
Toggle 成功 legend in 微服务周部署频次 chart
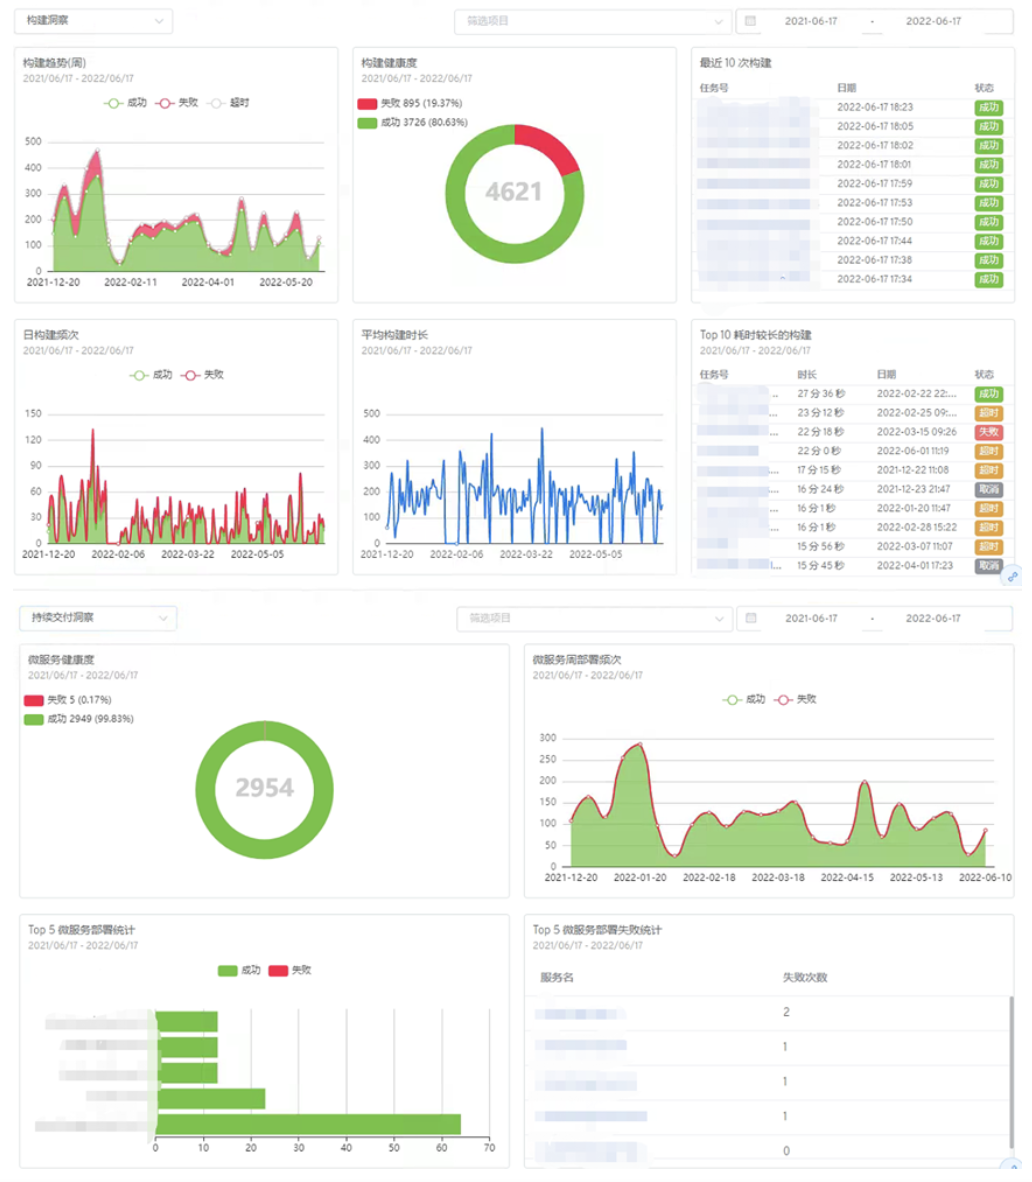click(744, 700)
